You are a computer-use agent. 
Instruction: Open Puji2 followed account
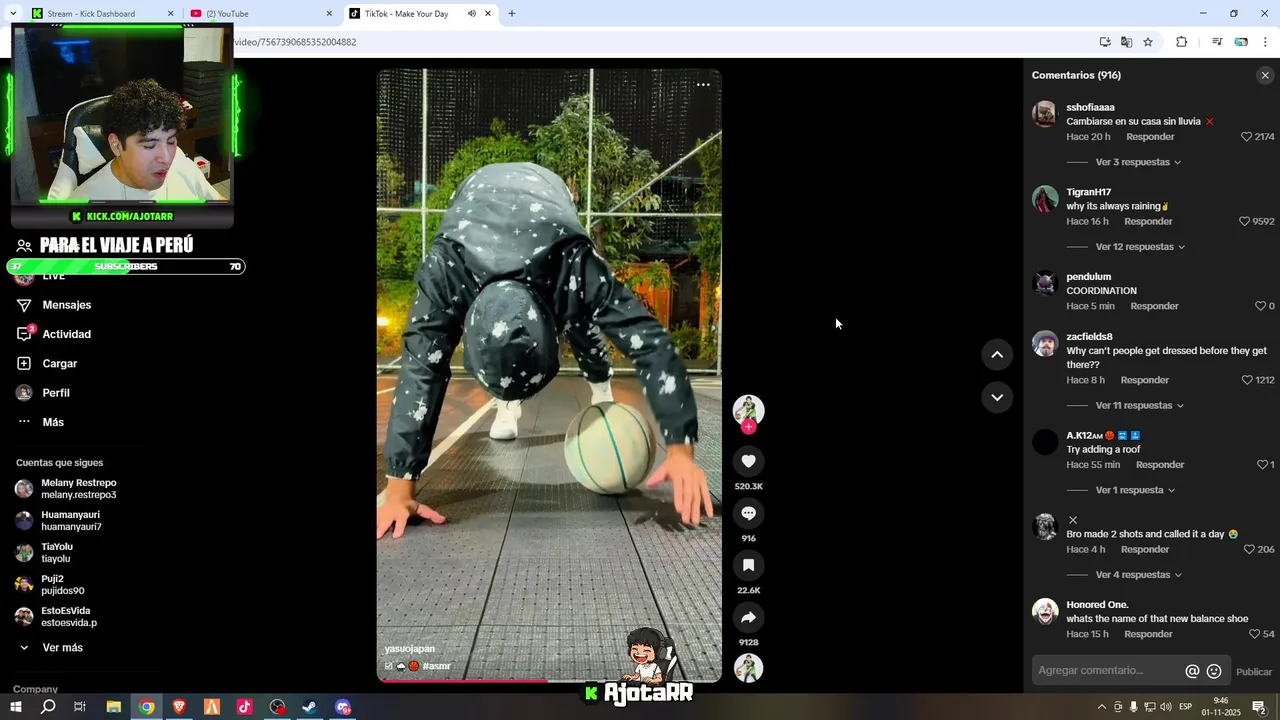[50, 585]
